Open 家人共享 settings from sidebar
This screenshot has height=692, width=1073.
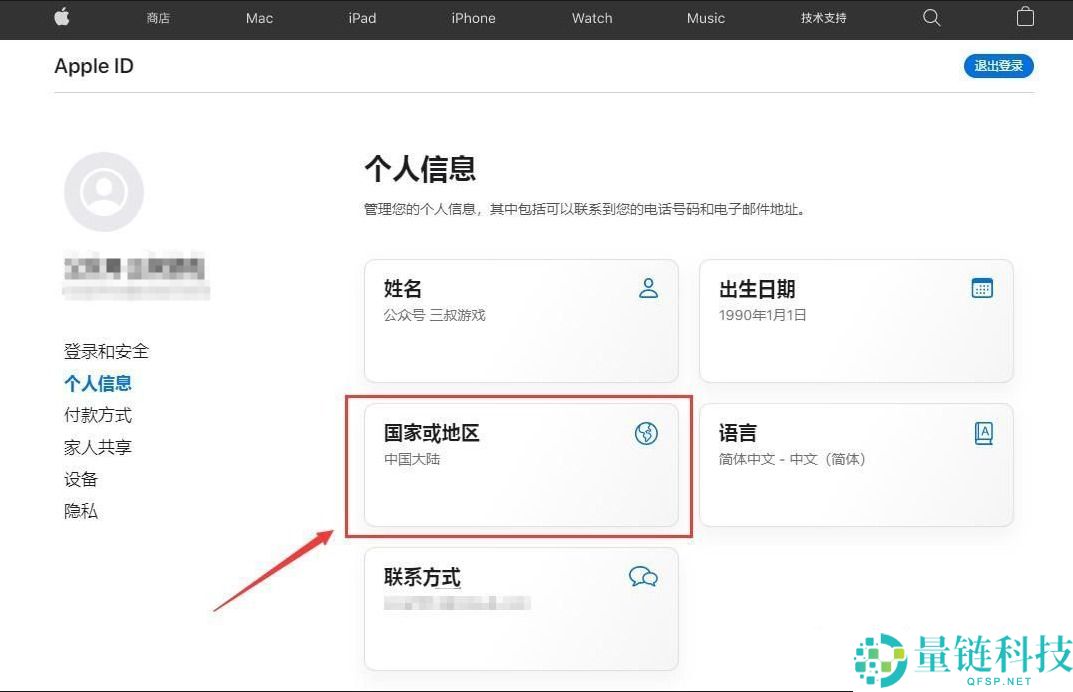click(x=97, y=447)
